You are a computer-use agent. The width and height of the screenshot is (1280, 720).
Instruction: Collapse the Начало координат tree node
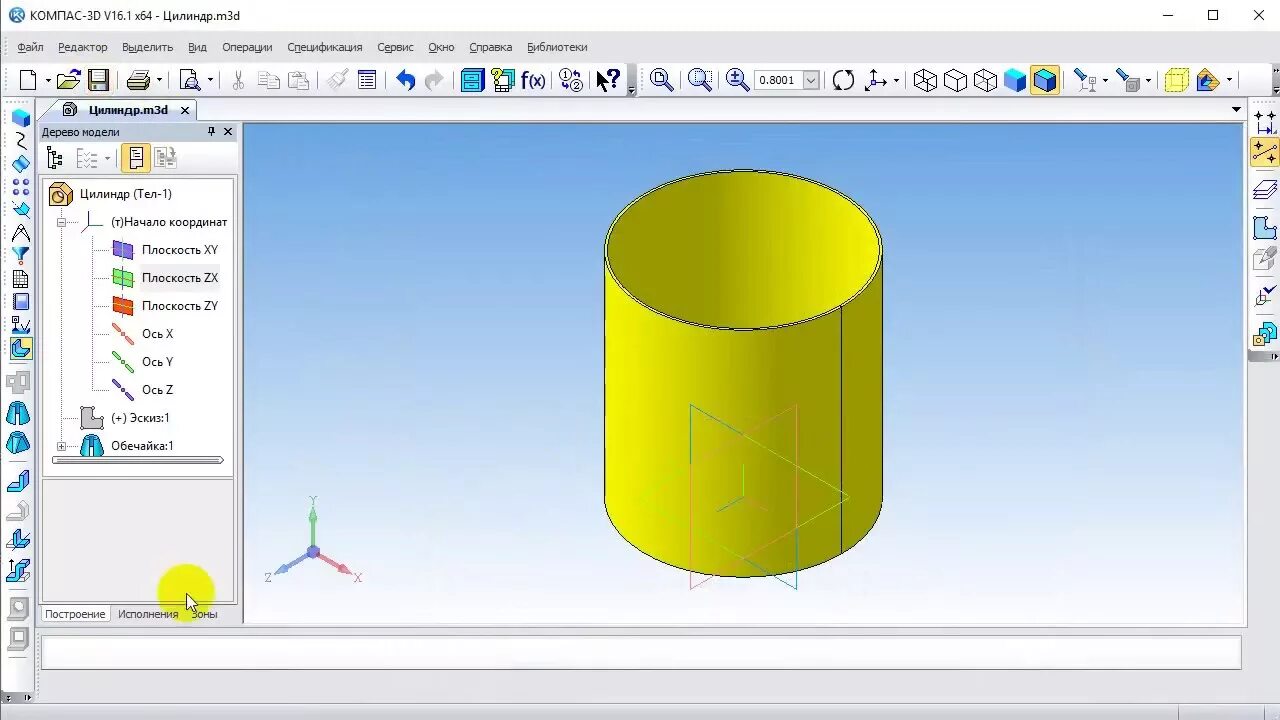(x=61, y=222)
